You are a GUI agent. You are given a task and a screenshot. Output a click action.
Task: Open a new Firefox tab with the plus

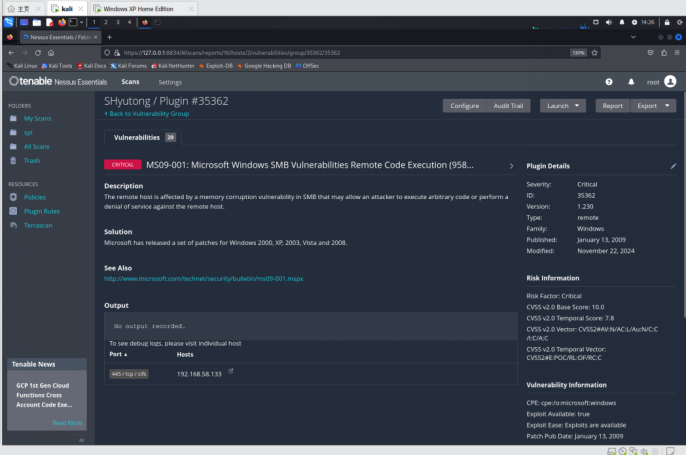109,37
